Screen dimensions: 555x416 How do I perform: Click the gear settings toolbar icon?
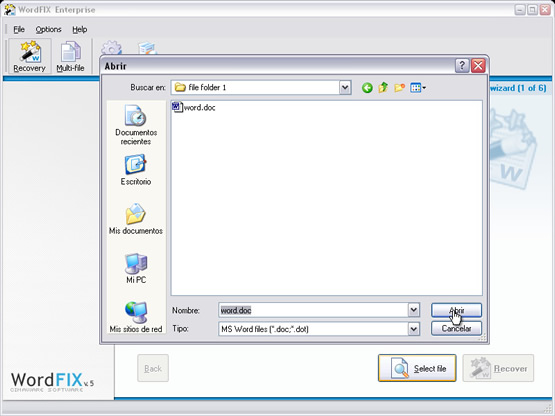click(111, 48)
